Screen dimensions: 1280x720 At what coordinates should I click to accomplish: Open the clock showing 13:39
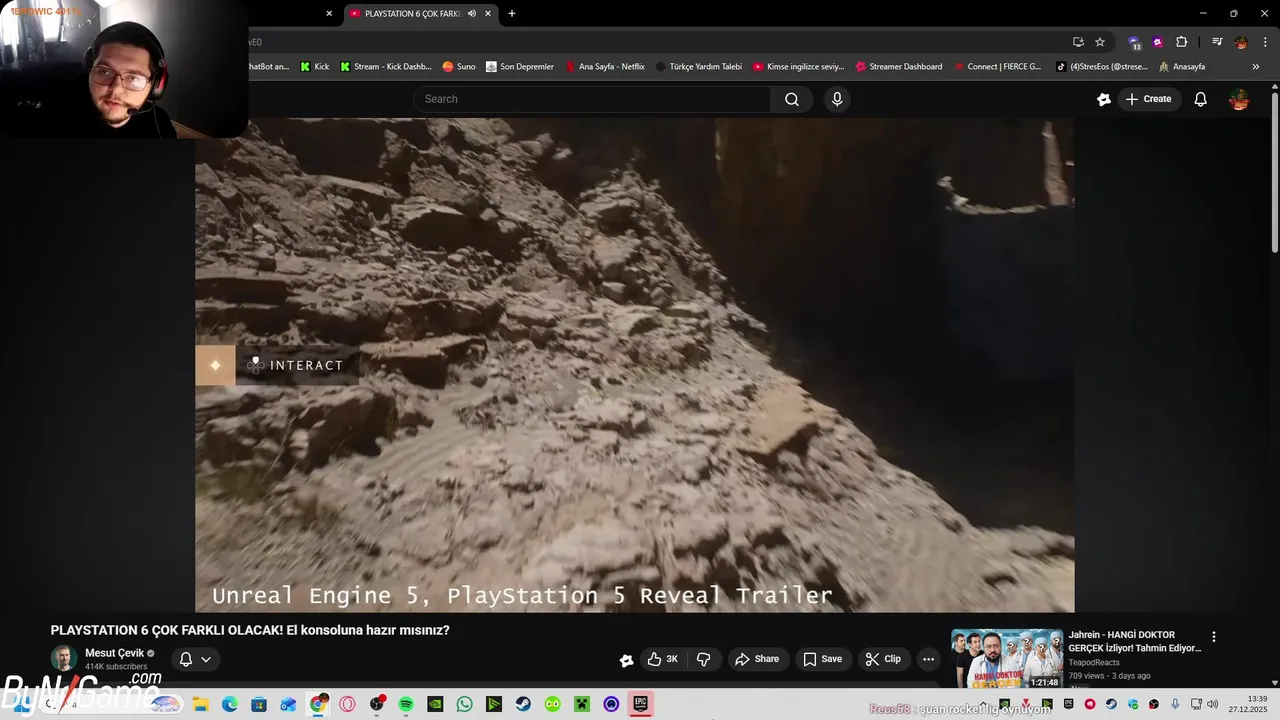pyautogui.click(x=1248, y=704)
